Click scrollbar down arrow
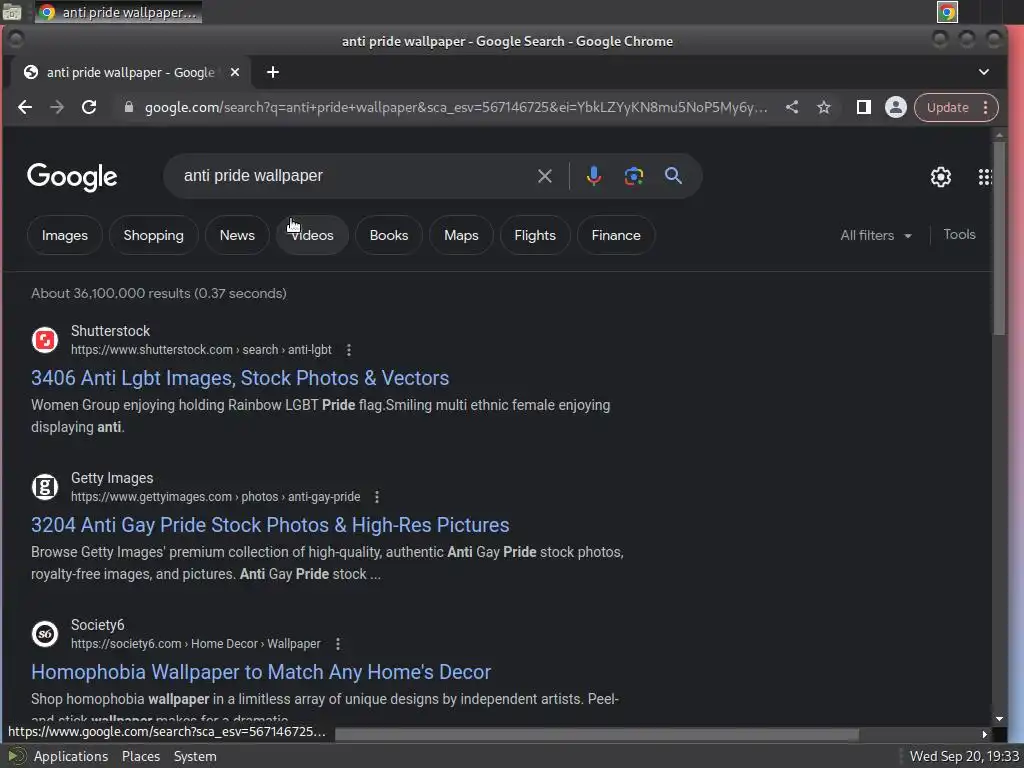Image resolution: width=1024 pixels, height=768 pixels. click(999, 719)
